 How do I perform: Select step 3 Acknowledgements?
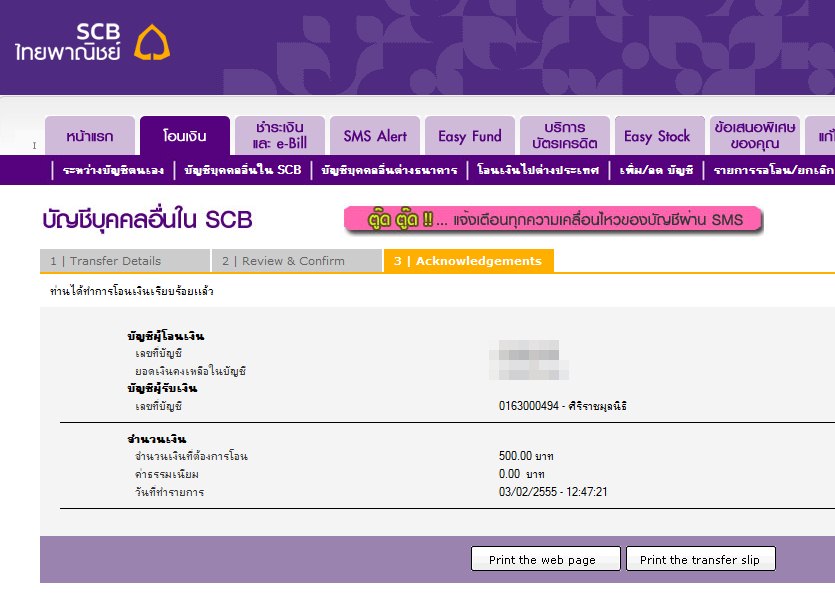[x=468, y=261]
